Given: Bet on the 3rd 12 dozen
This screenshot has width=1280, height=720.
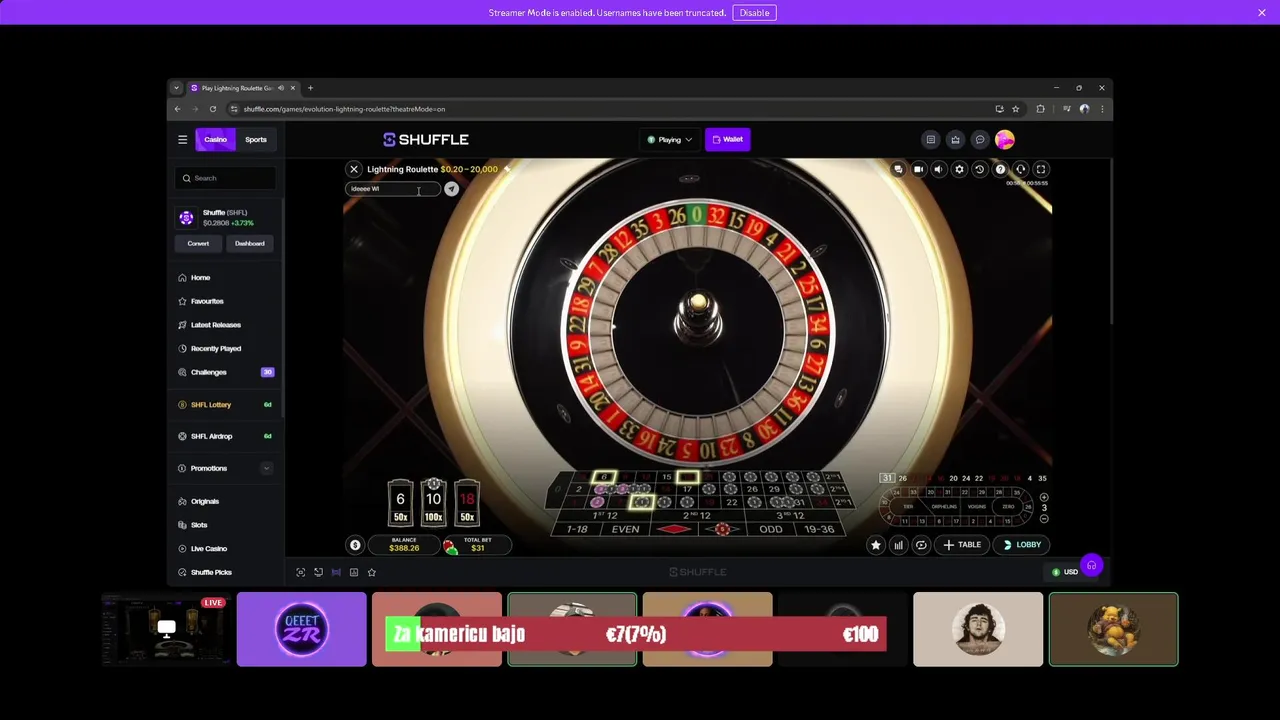Looking at the screenshot, I should click(x=792, y=516).
